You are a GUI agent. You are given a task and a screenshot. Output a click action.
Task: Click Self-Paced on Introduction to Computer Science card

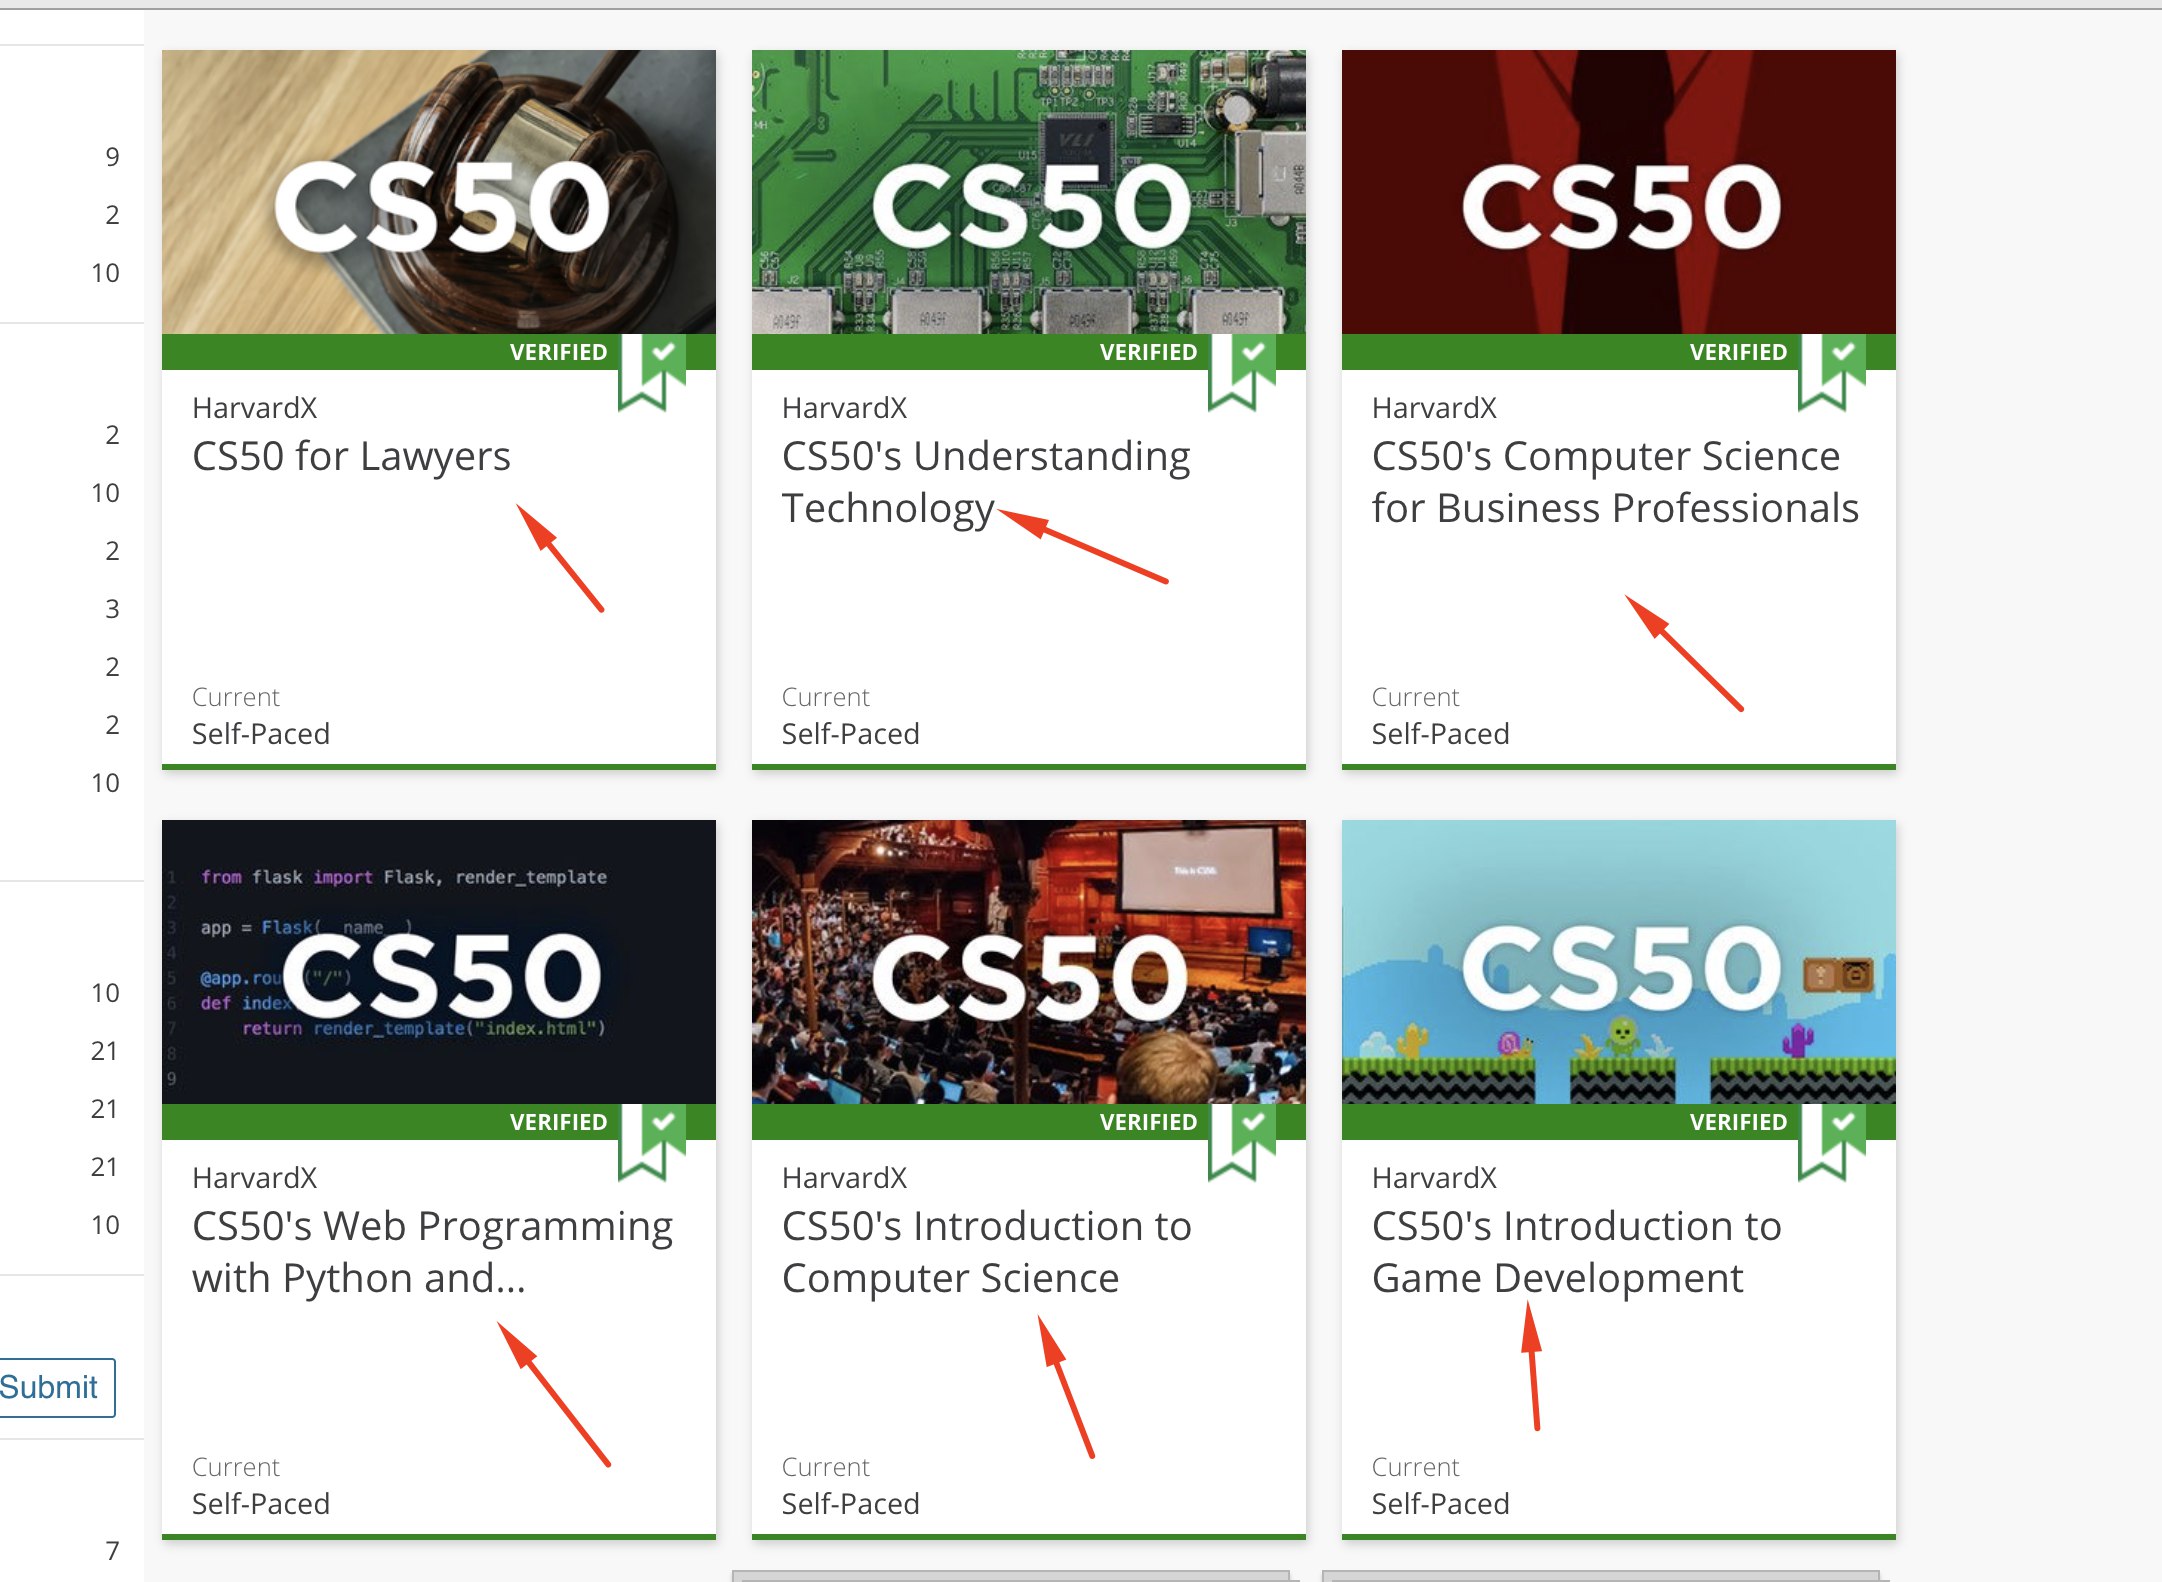click(x=851, y=1504)
